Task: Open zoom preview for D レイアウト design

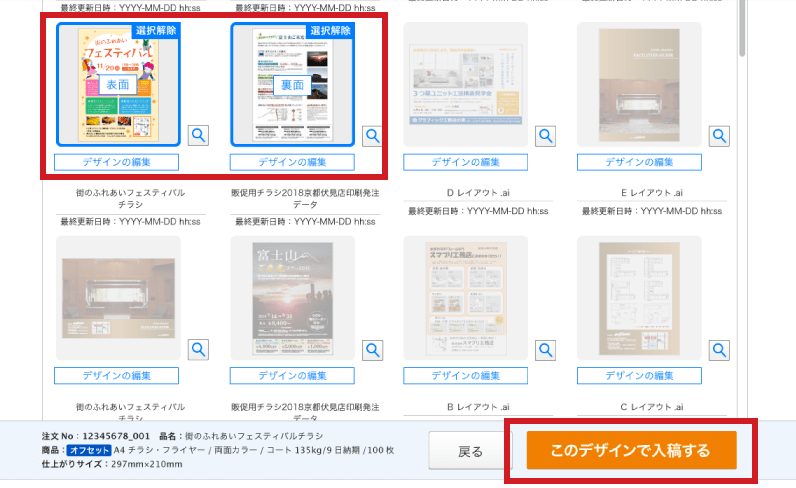Action: coord(546,135)
